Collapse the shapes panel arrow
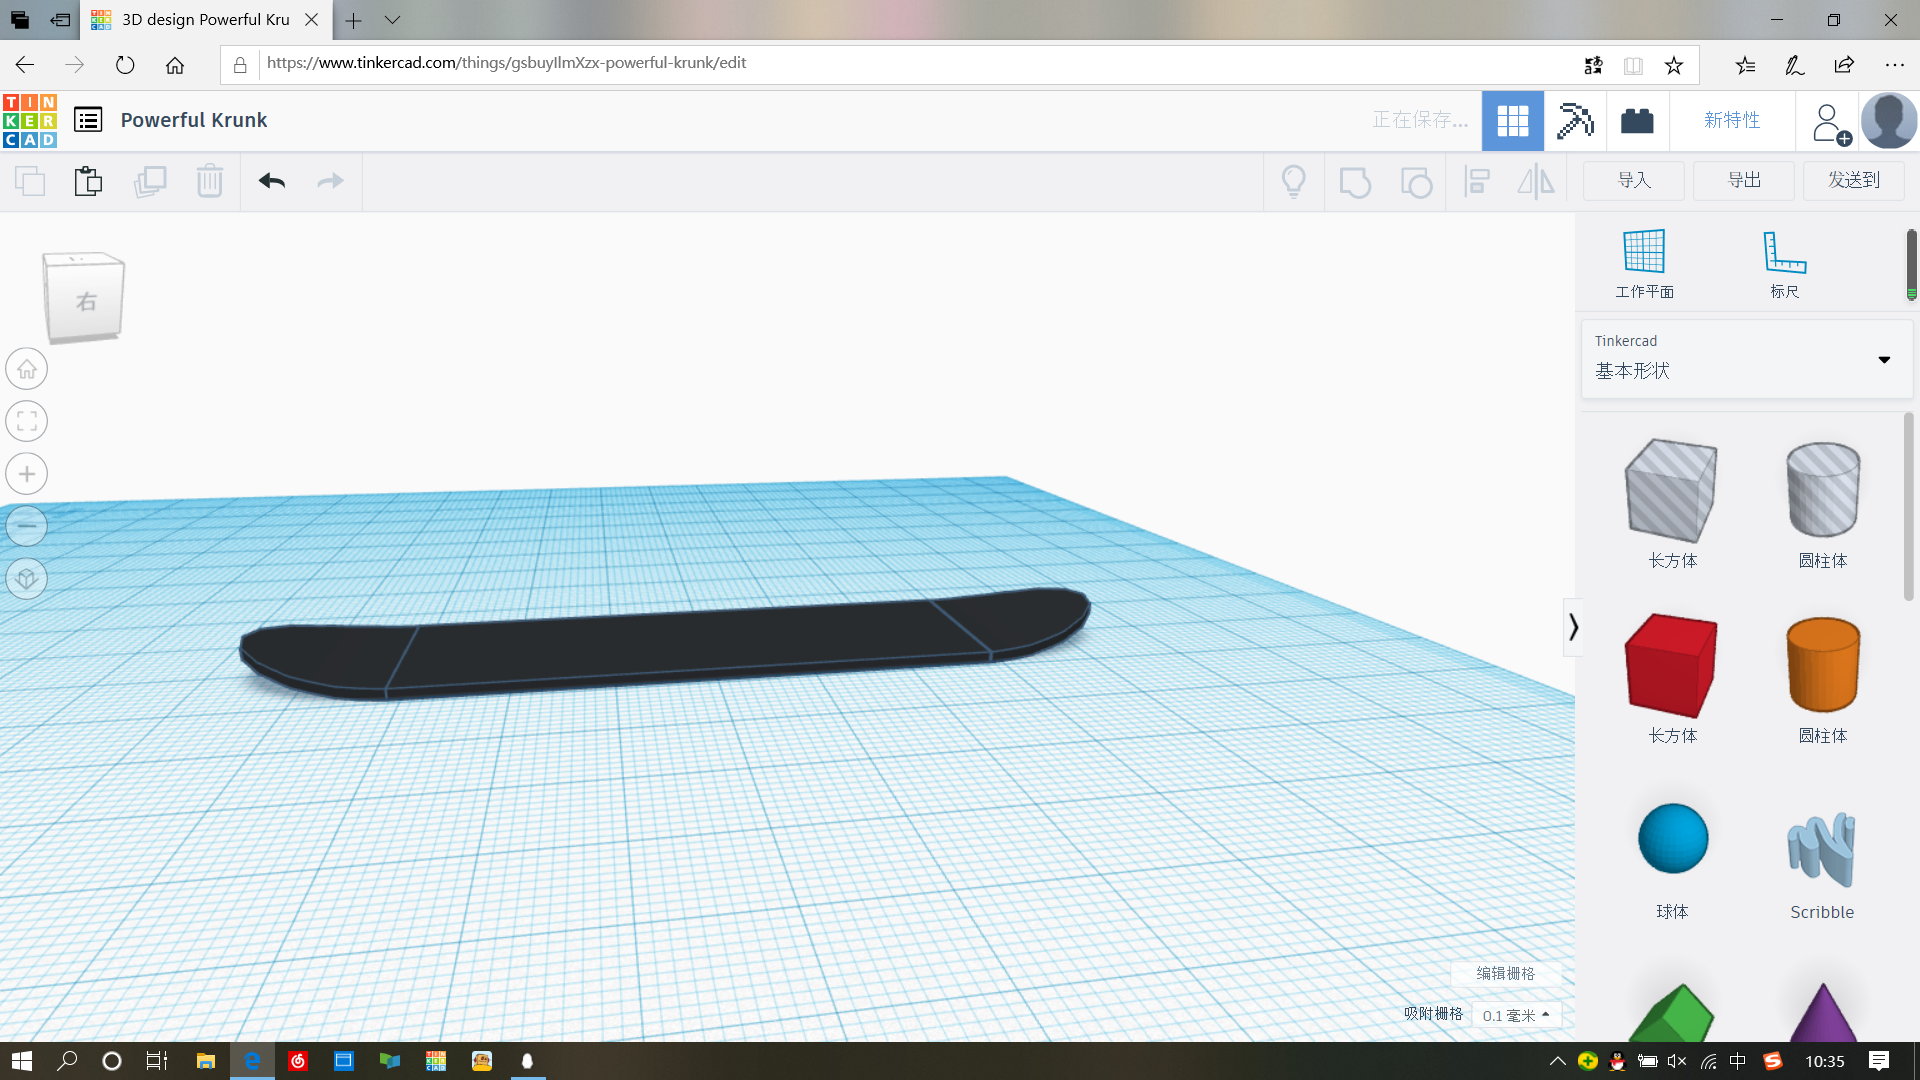Viewport: 1920px width, 1080px height. coord(1573,627)
